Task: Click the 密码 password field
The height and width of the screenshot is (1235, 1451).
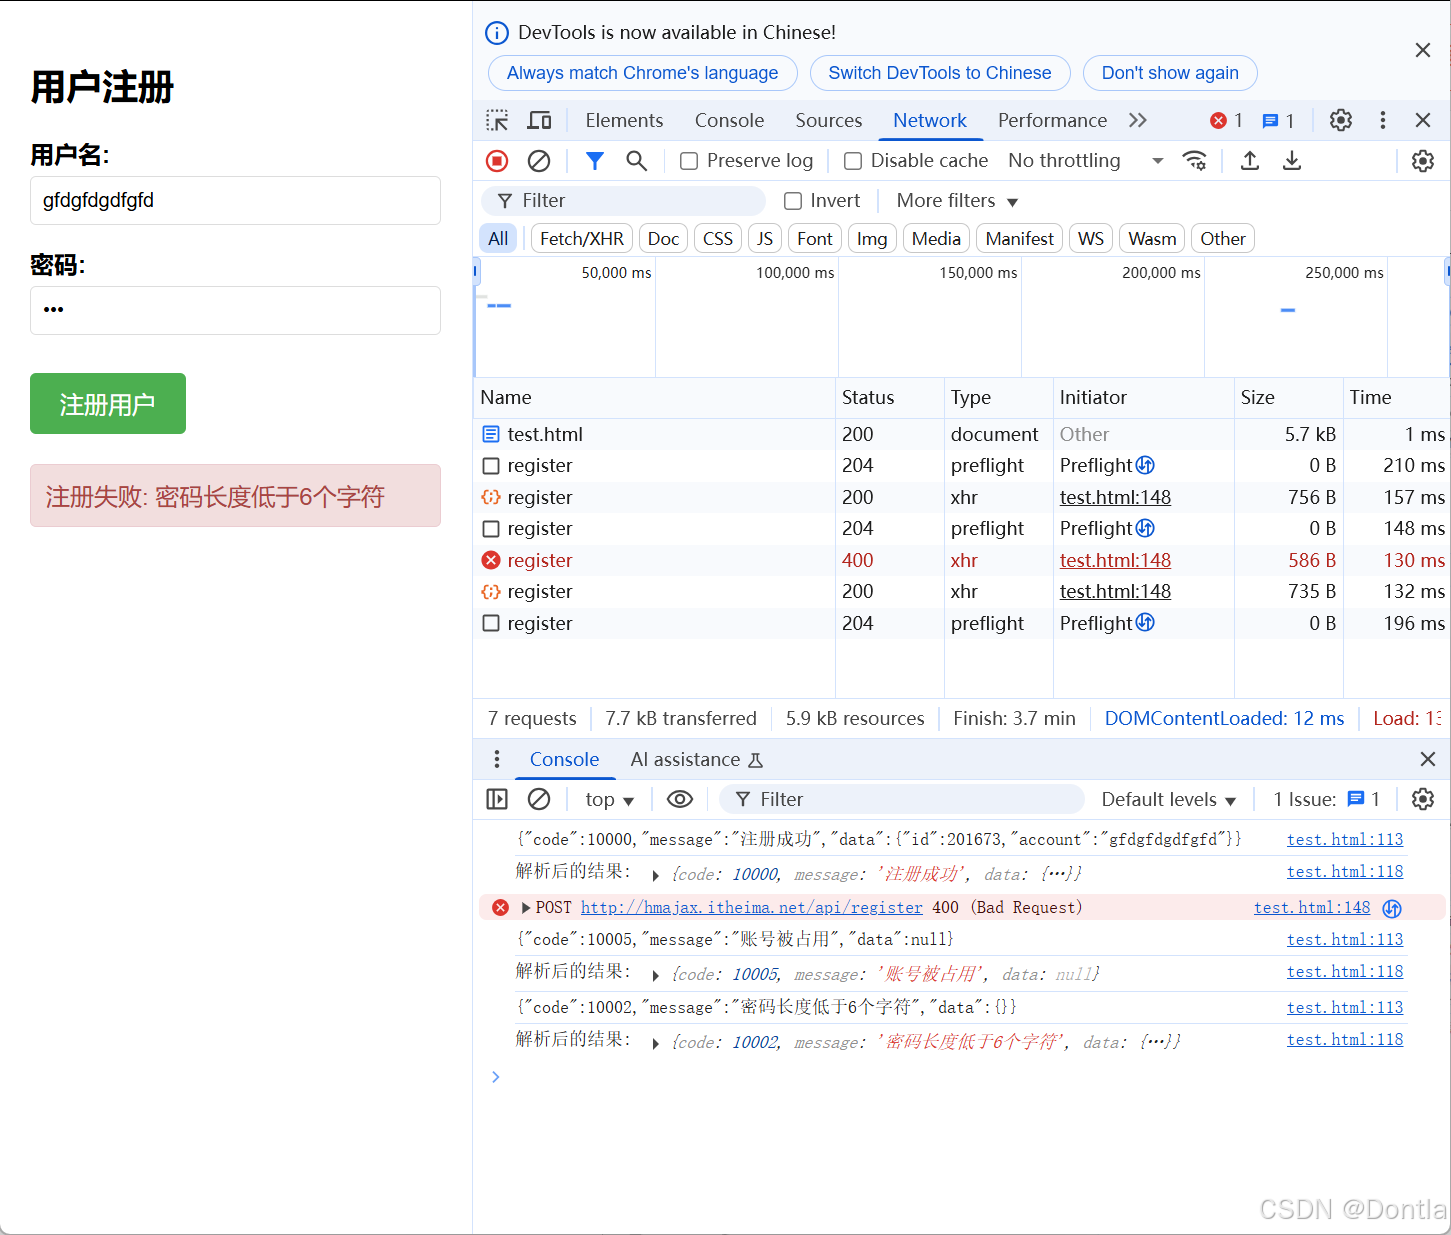Action: click(x=235, y=311)
